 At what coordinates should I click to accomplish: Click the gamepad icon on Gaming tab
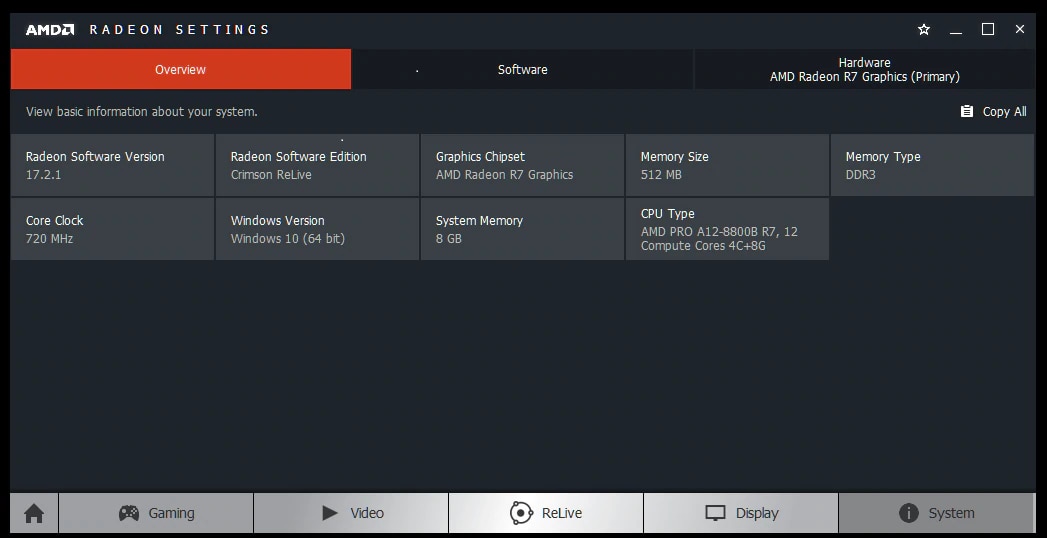(129, 513)
